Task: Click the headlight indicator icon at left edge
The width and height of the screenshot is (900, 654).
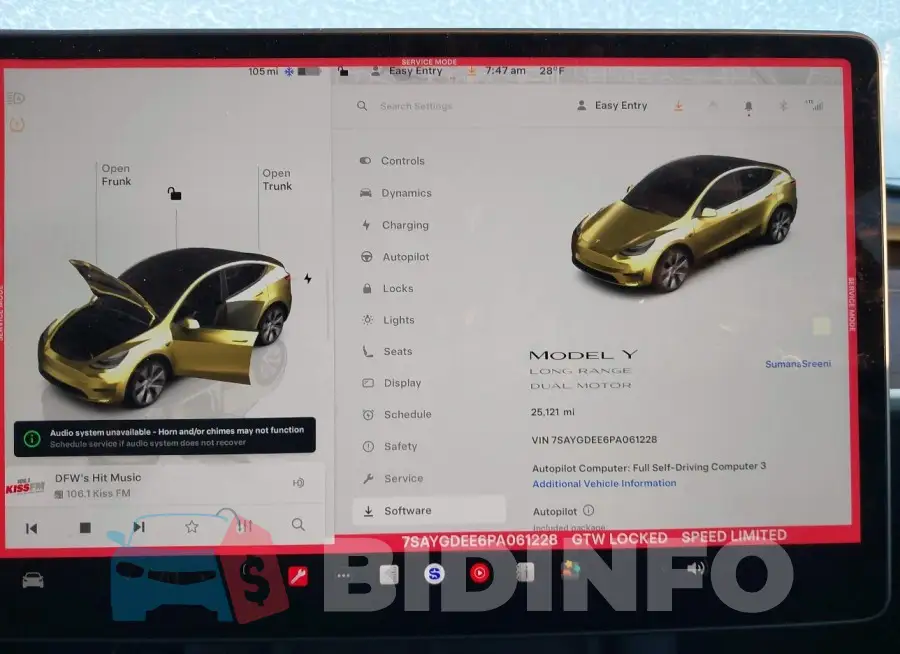Action: [x=15, y=99]
